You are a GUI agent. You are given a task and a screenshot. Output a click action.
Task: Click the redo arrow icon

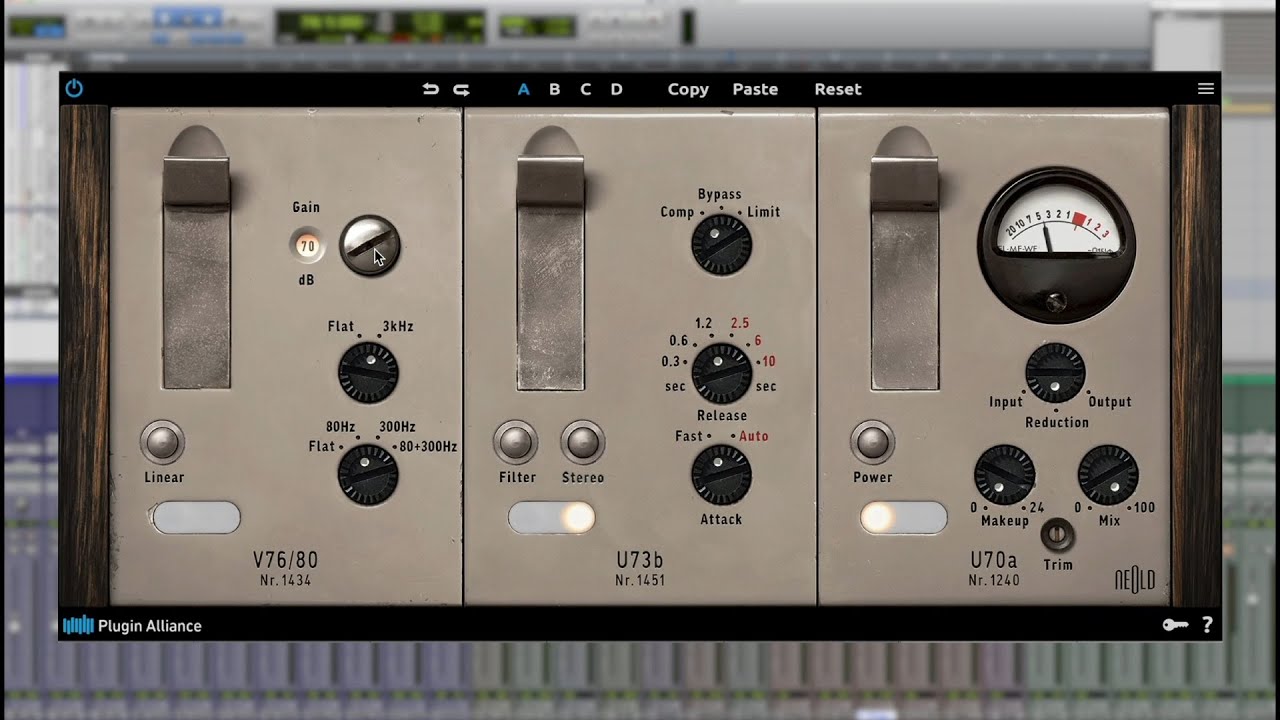coord(461,89)
